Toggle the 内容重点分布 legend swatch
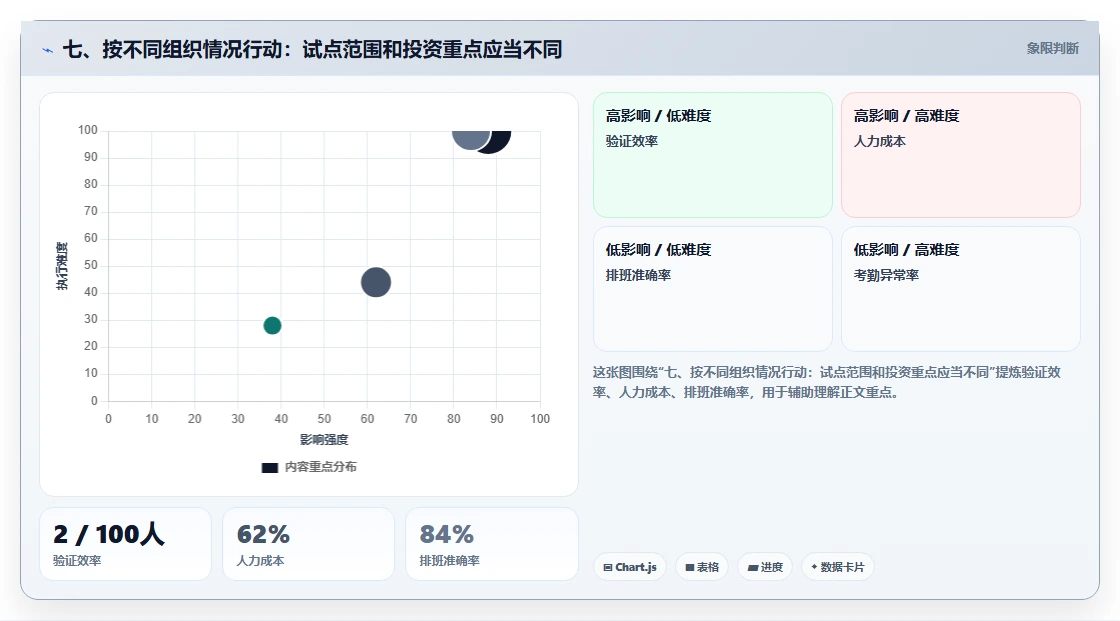Screen dimensions: 1120x621 (269, 467)
